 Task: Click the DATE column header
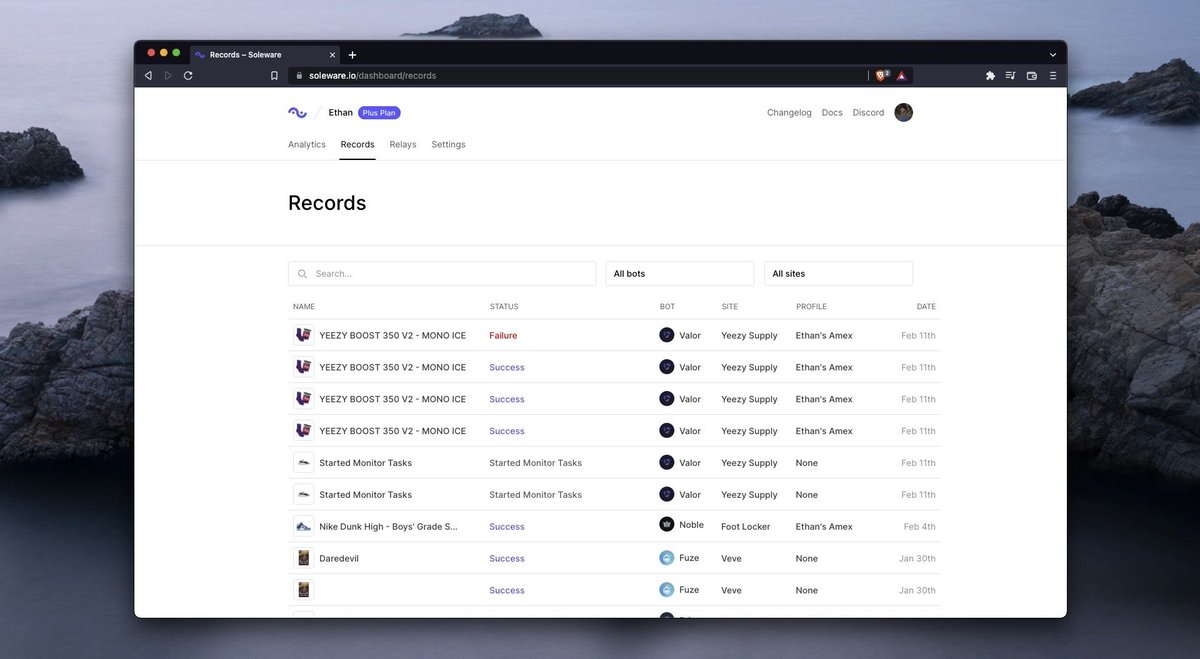point(926,307)
